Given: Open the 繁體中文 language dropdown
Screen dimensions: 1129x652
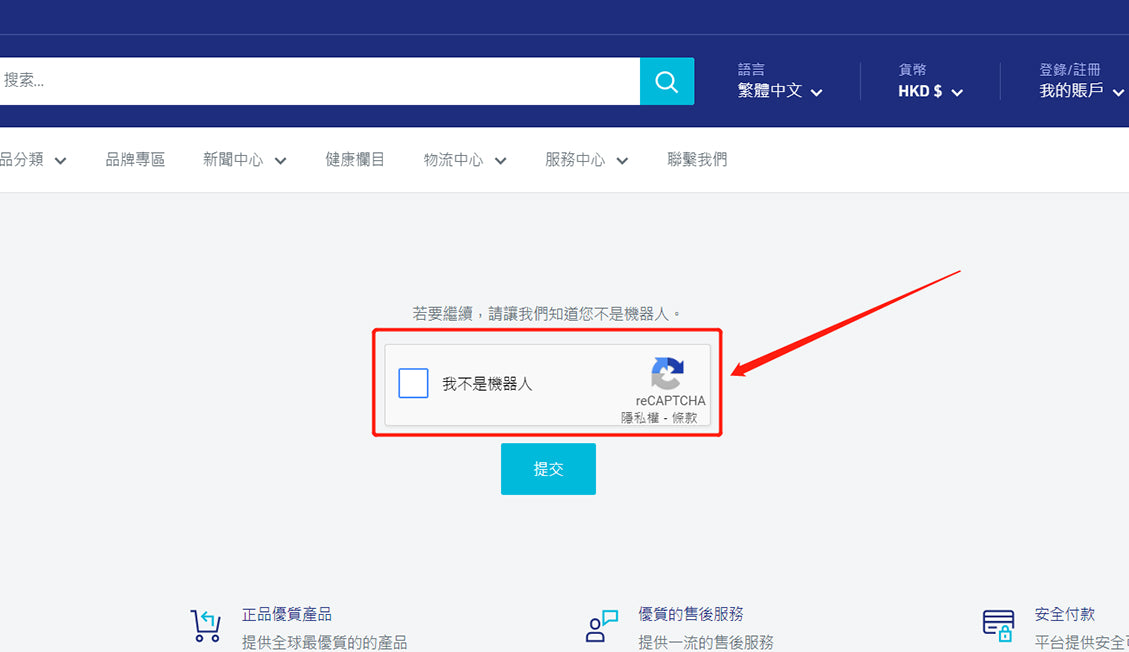Looking at the screenshot, I should [x=780, y=91].
